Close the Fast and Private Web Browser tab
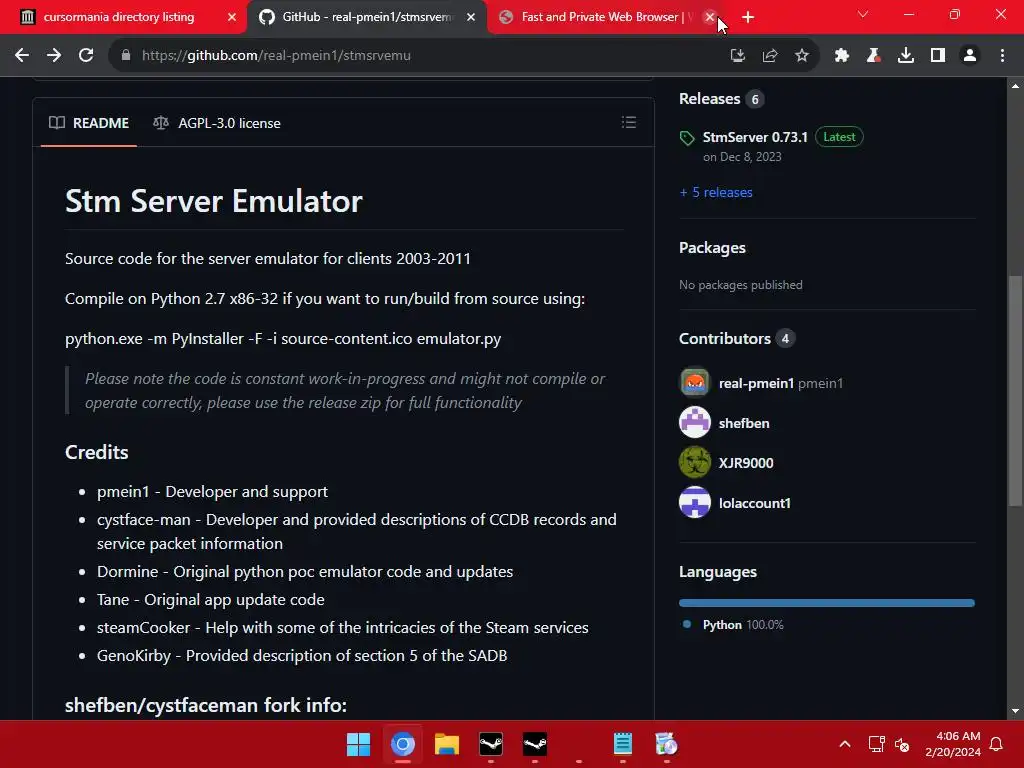The height and width of the screenshot is (768, 1024). [x=710, y=17]
